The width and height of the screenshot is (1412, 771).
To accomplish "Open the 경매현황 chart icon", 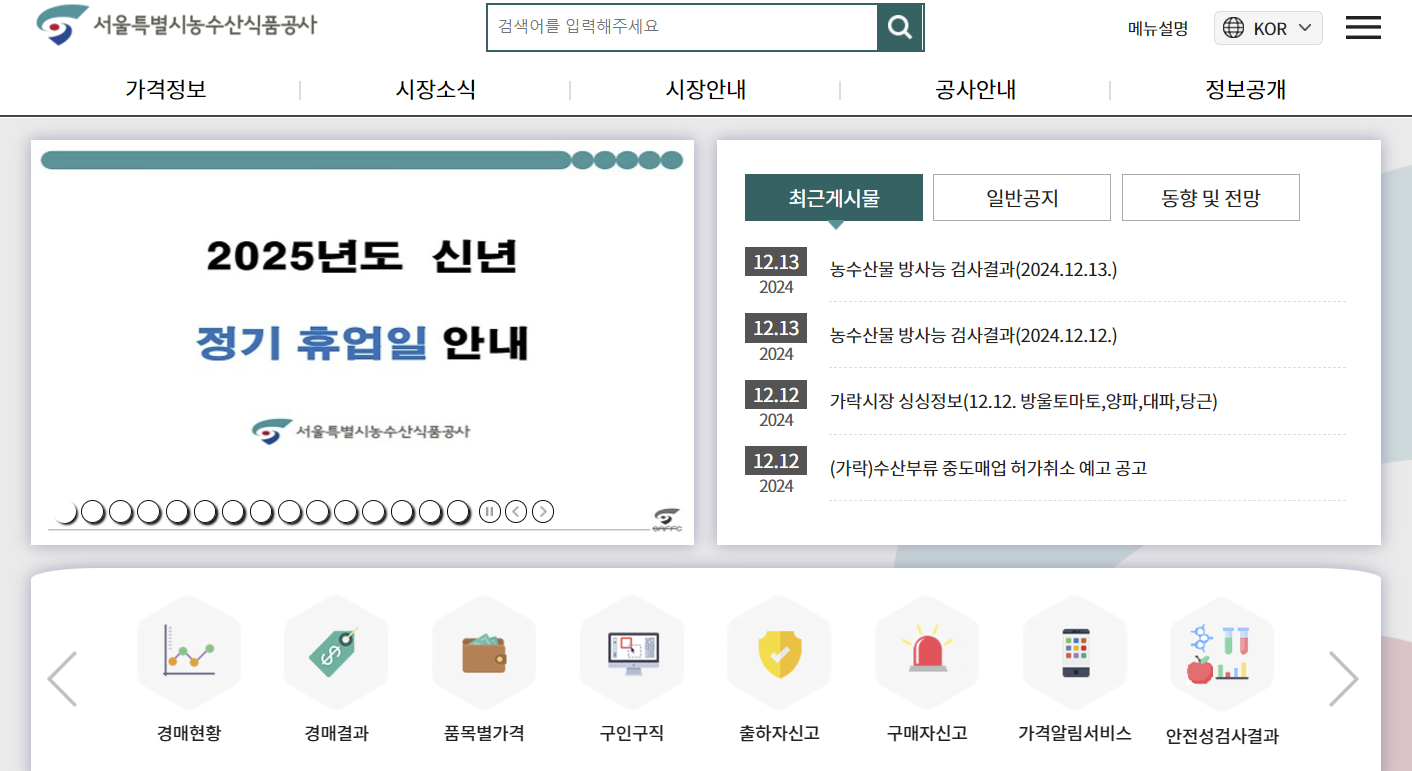I will [x=189, y=651].
